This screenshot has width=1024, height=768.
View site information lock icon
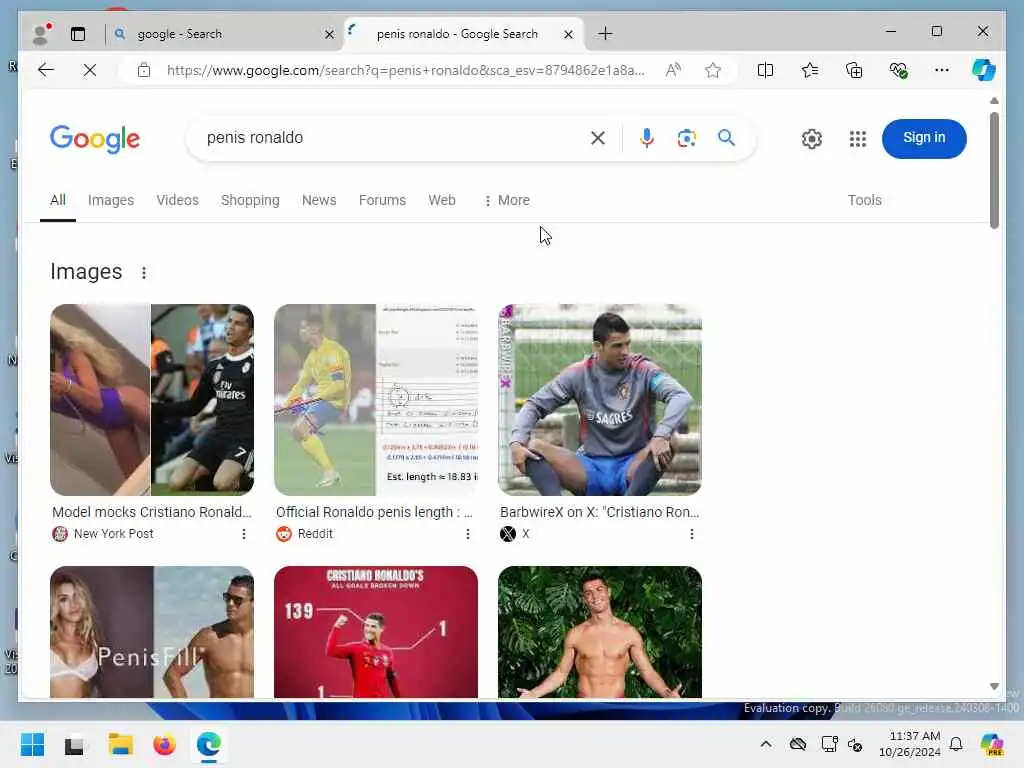coord(144,70)
